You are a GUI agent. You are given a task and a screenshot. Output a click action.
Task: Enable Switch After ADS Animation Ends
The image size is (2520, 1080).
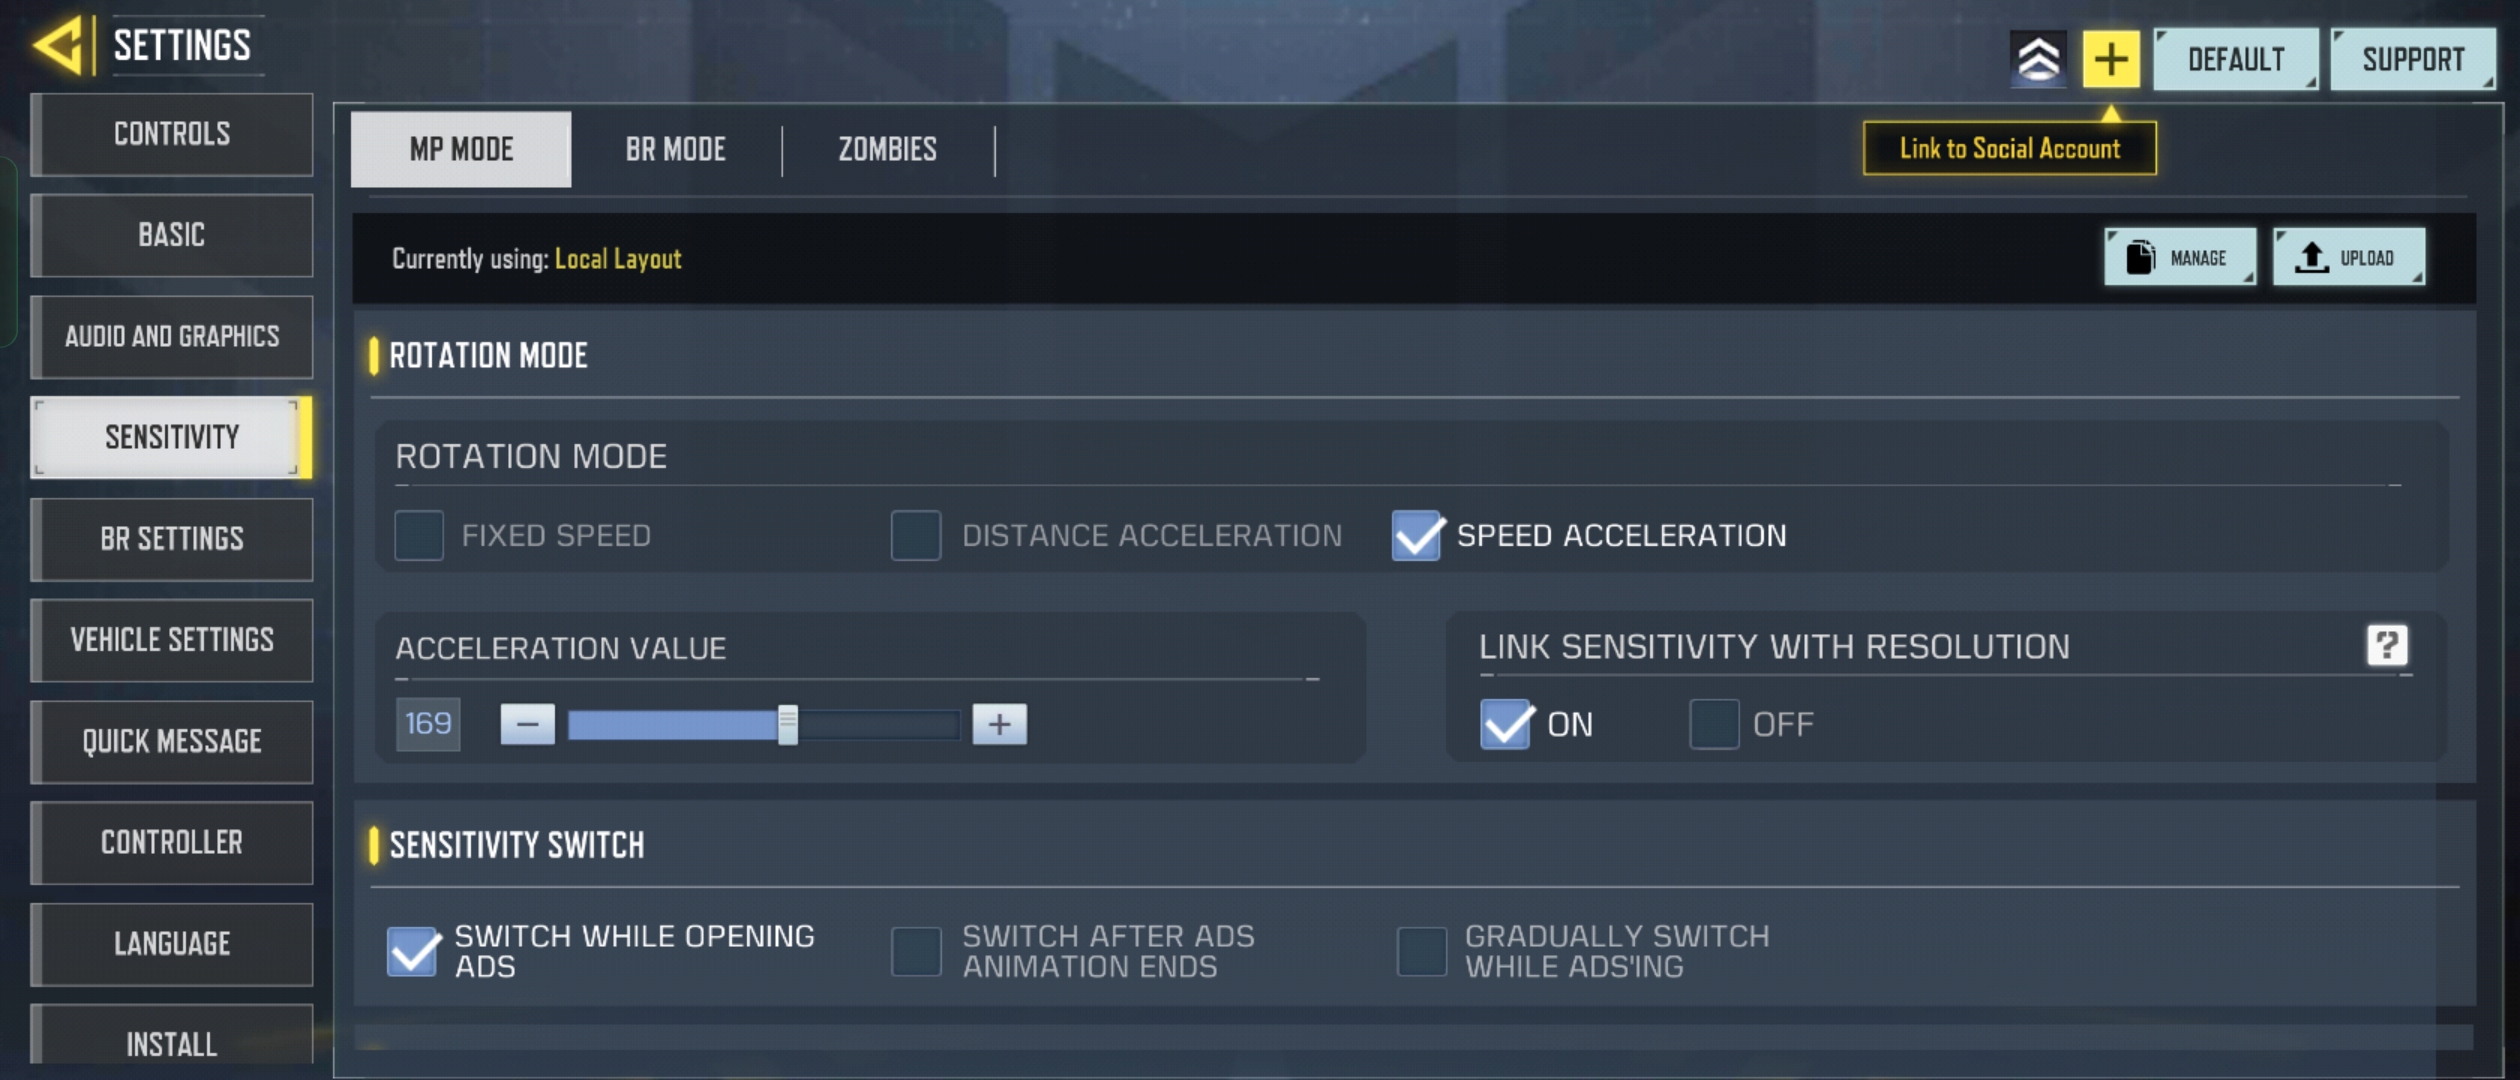point(916,951)
